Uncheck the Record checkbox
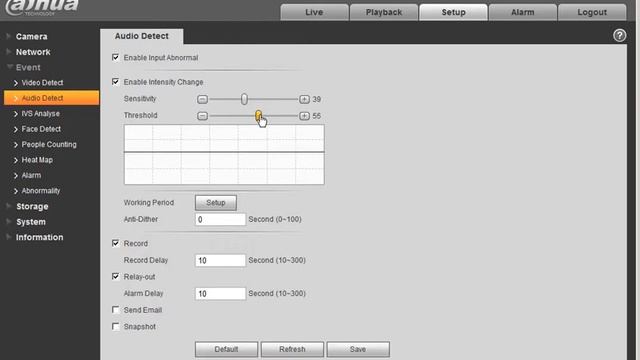 point(116,243)
